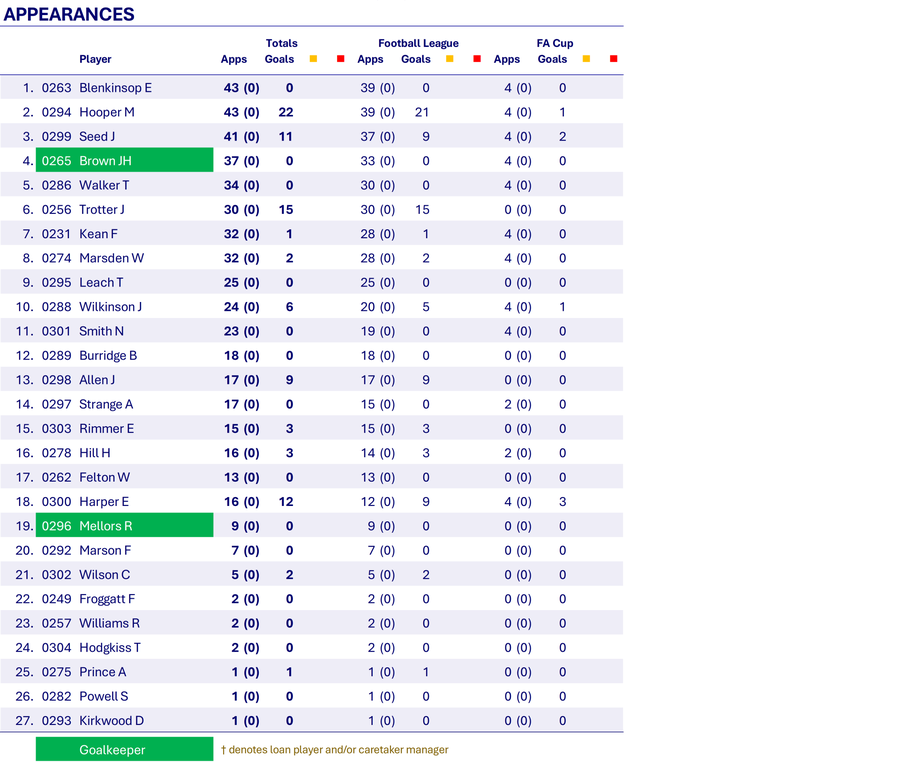This screenshot has height=762, width=900.
Task: Click the Totals group header
Action: pos(282,43)
